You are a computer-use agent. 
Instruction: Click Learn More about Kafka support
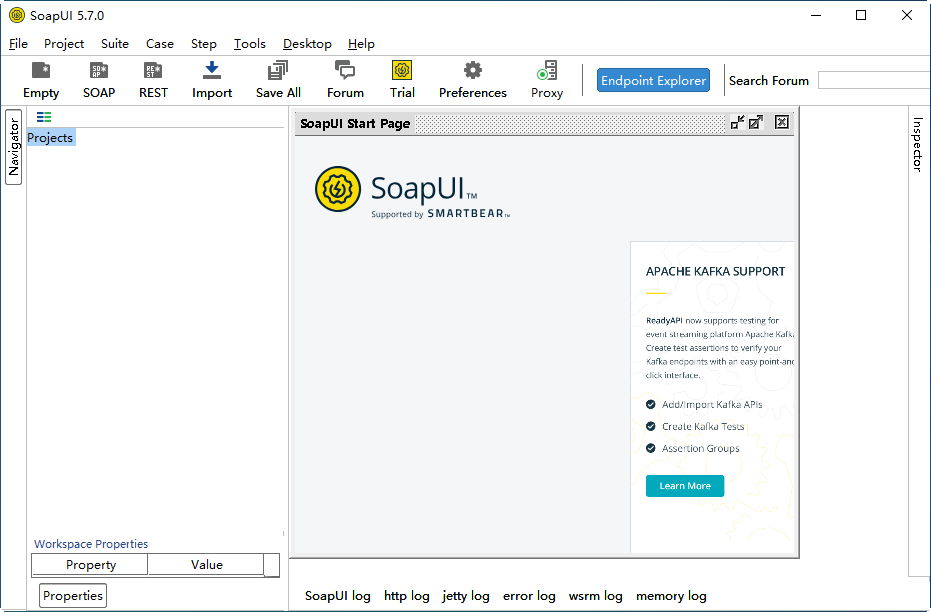coord(685,486)
